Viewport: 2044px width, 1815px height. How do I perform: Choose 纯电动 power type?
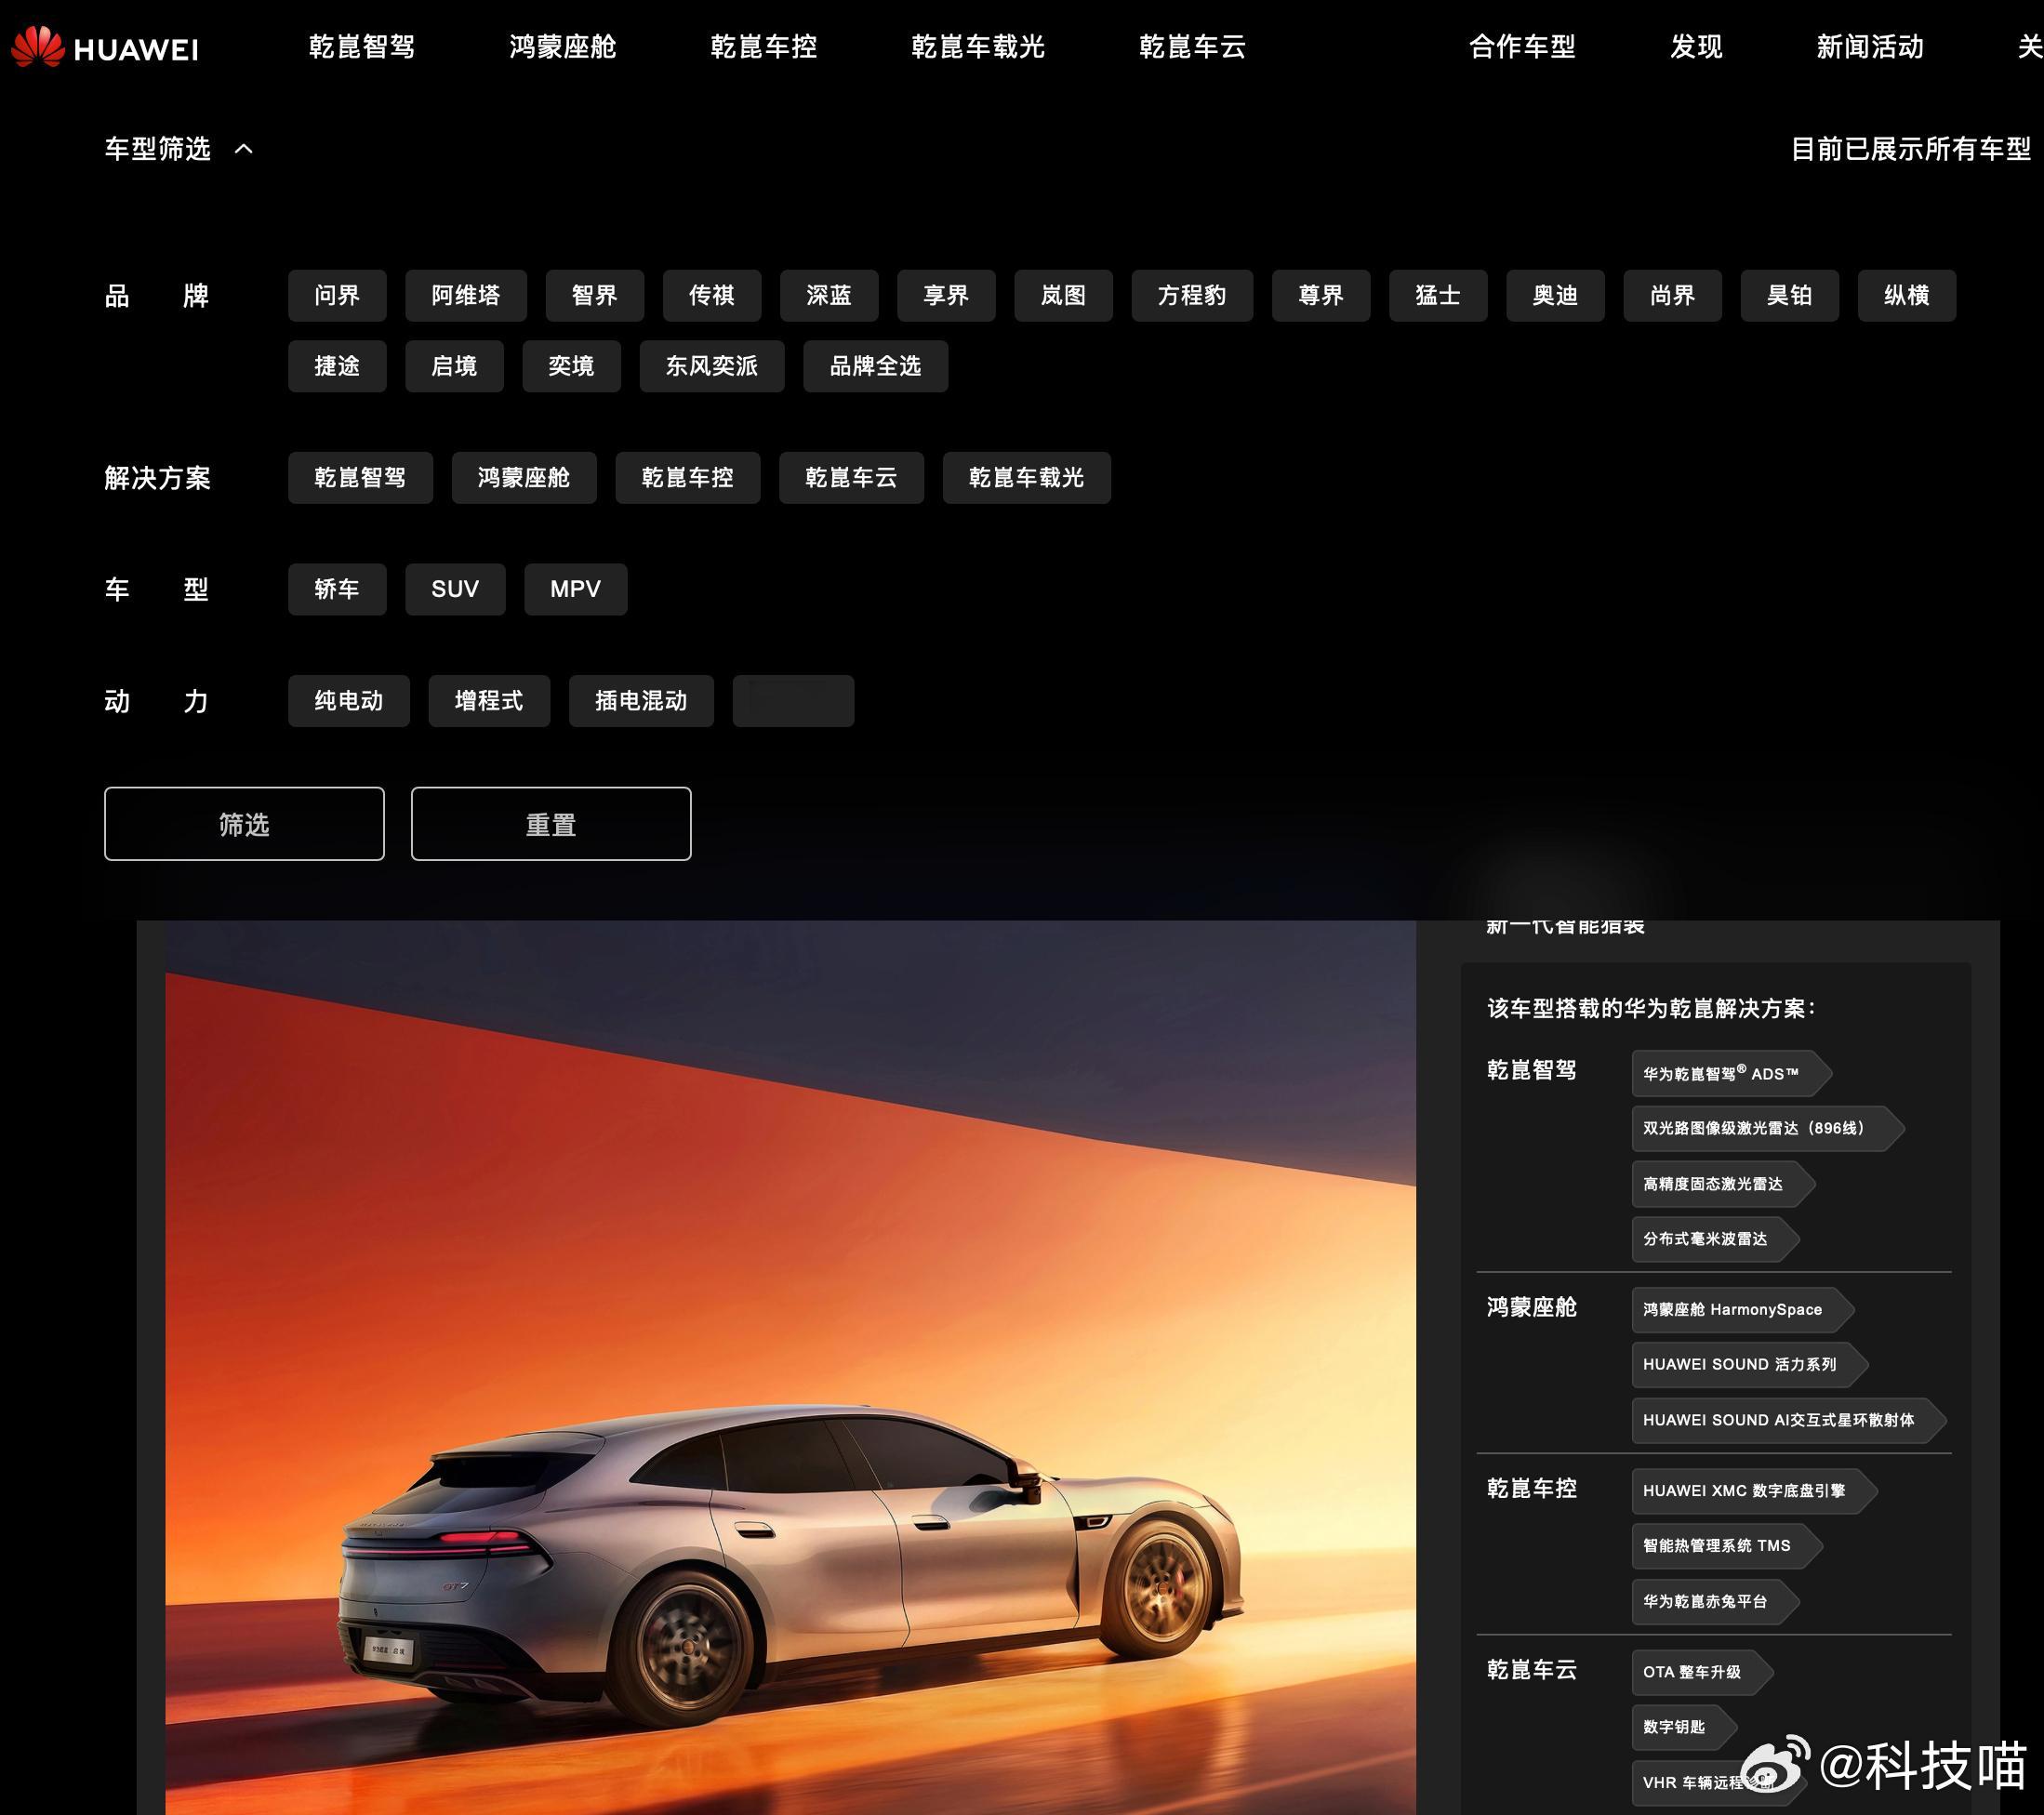pyautogui.click(x=349, y=700)
